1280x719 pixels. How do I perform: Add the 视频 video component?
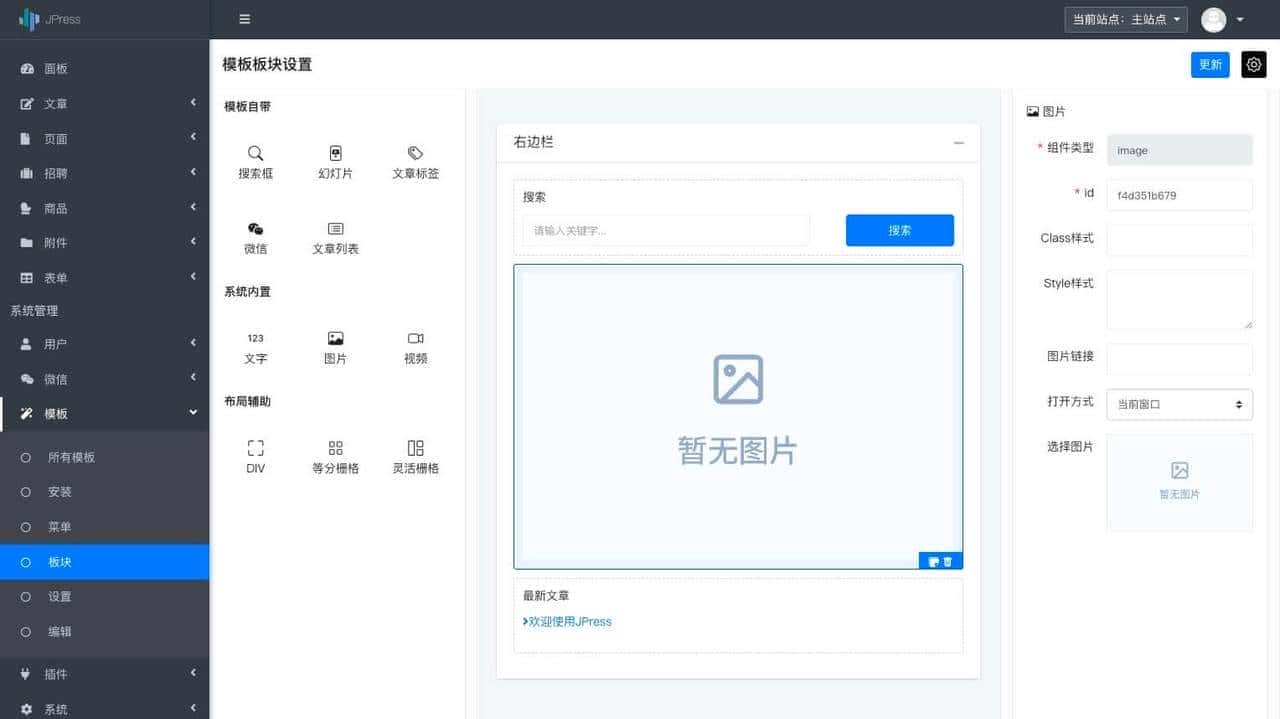pyautogui.click(x=415, y=345)
